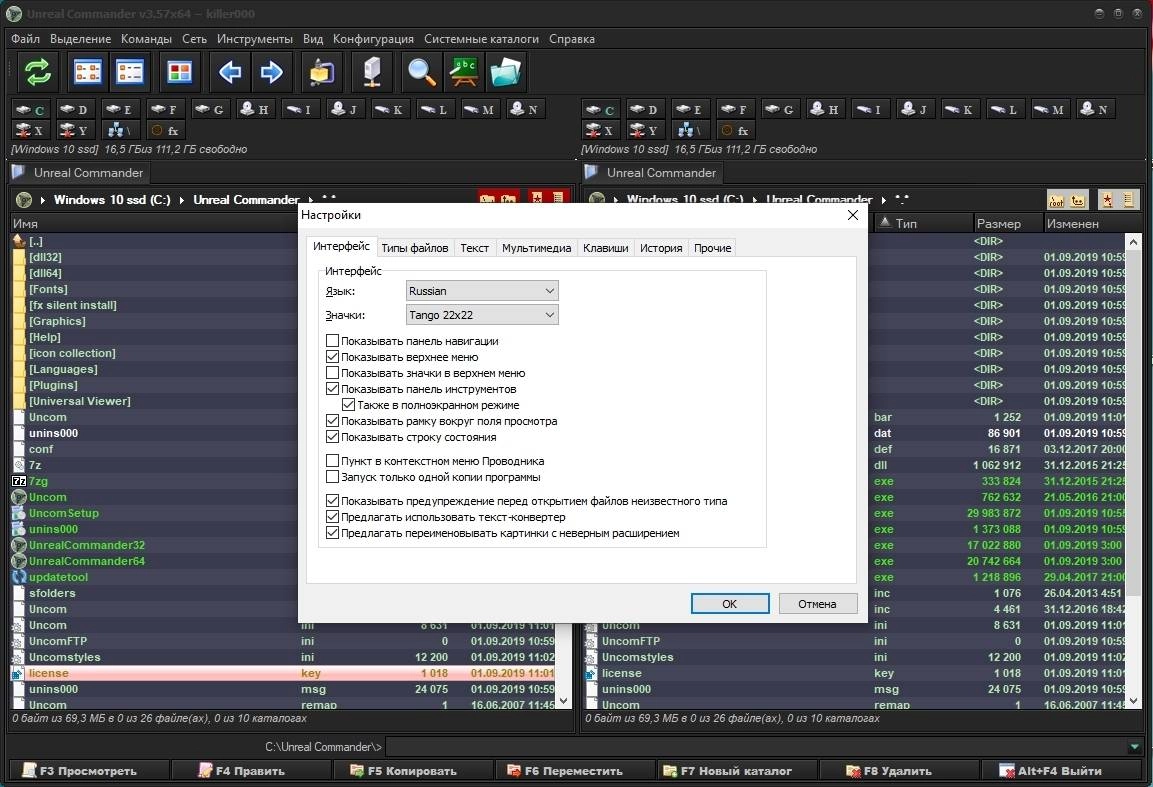Open the 'Системные каталоги' menu

(481, 39)
